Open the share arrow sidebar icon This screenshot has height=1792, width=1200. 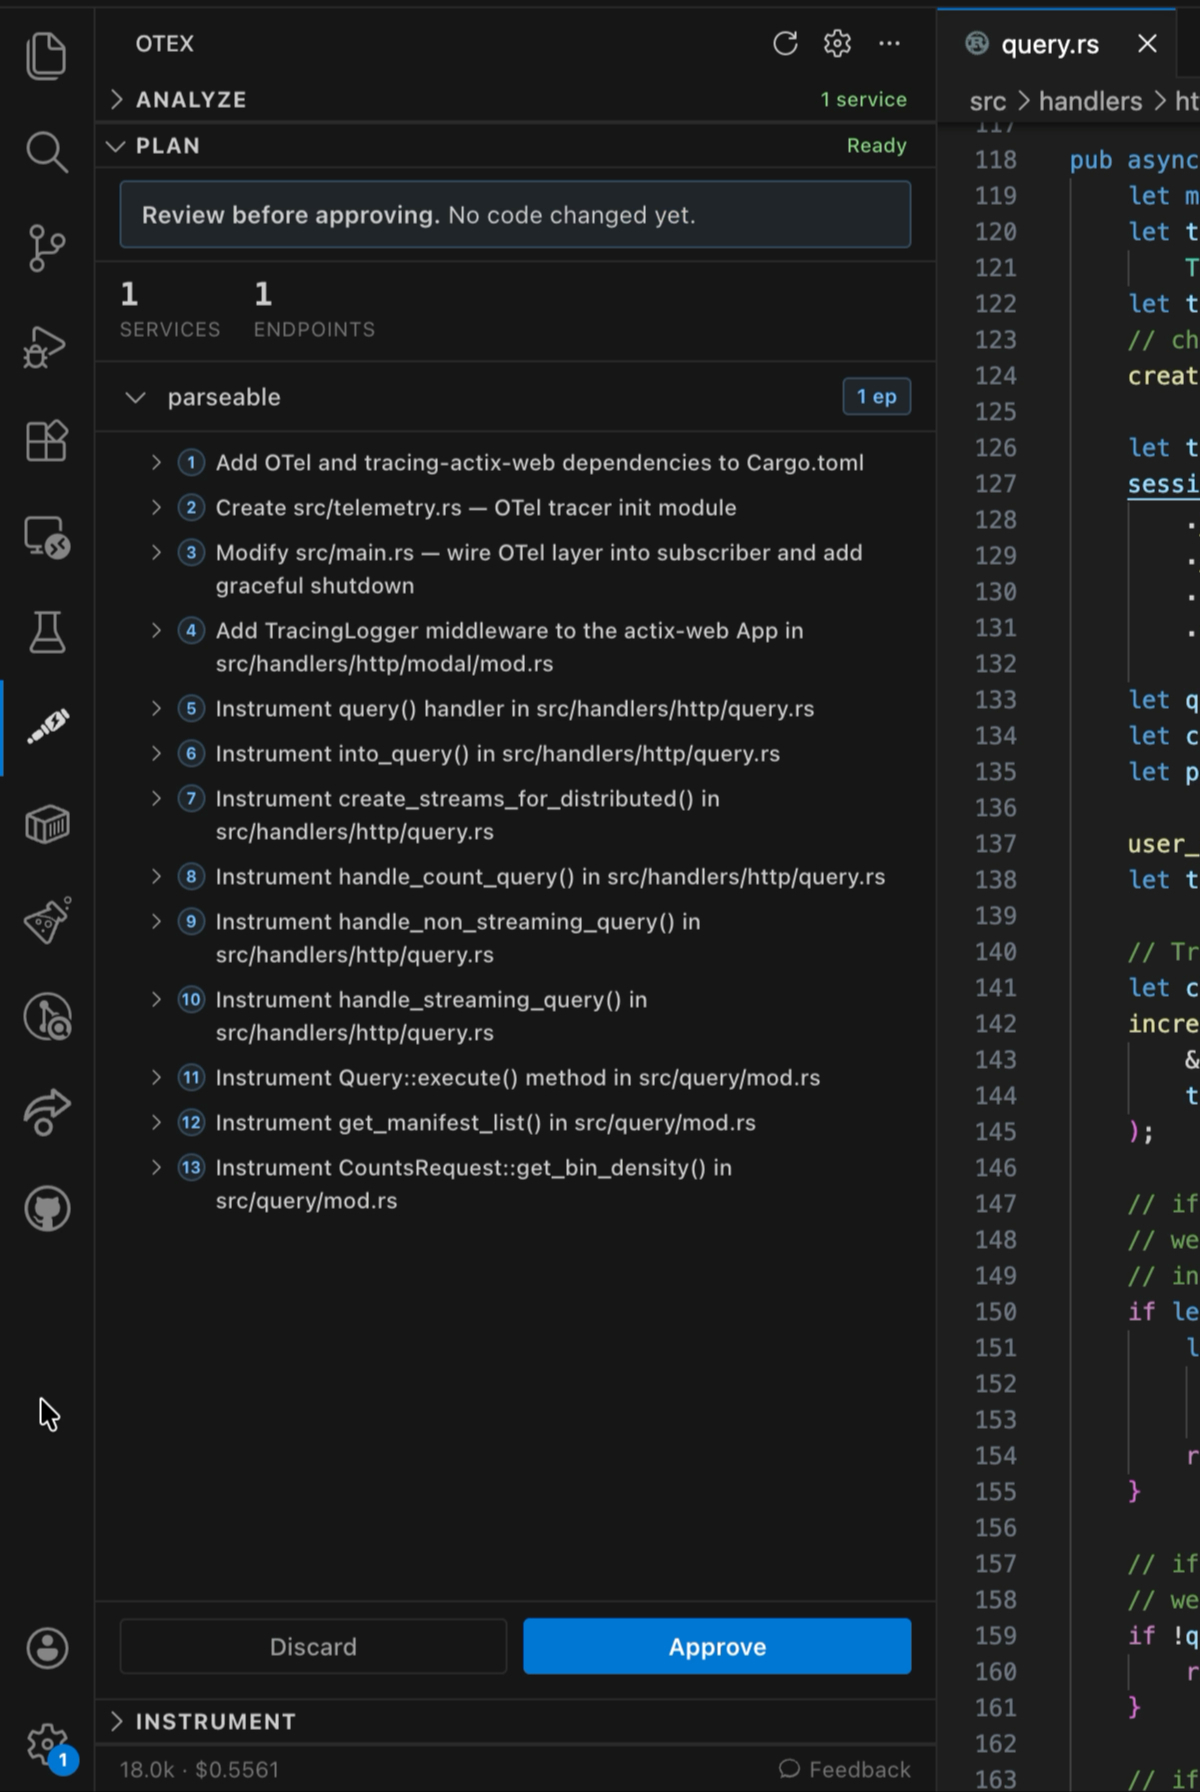tap(46, 1112)
